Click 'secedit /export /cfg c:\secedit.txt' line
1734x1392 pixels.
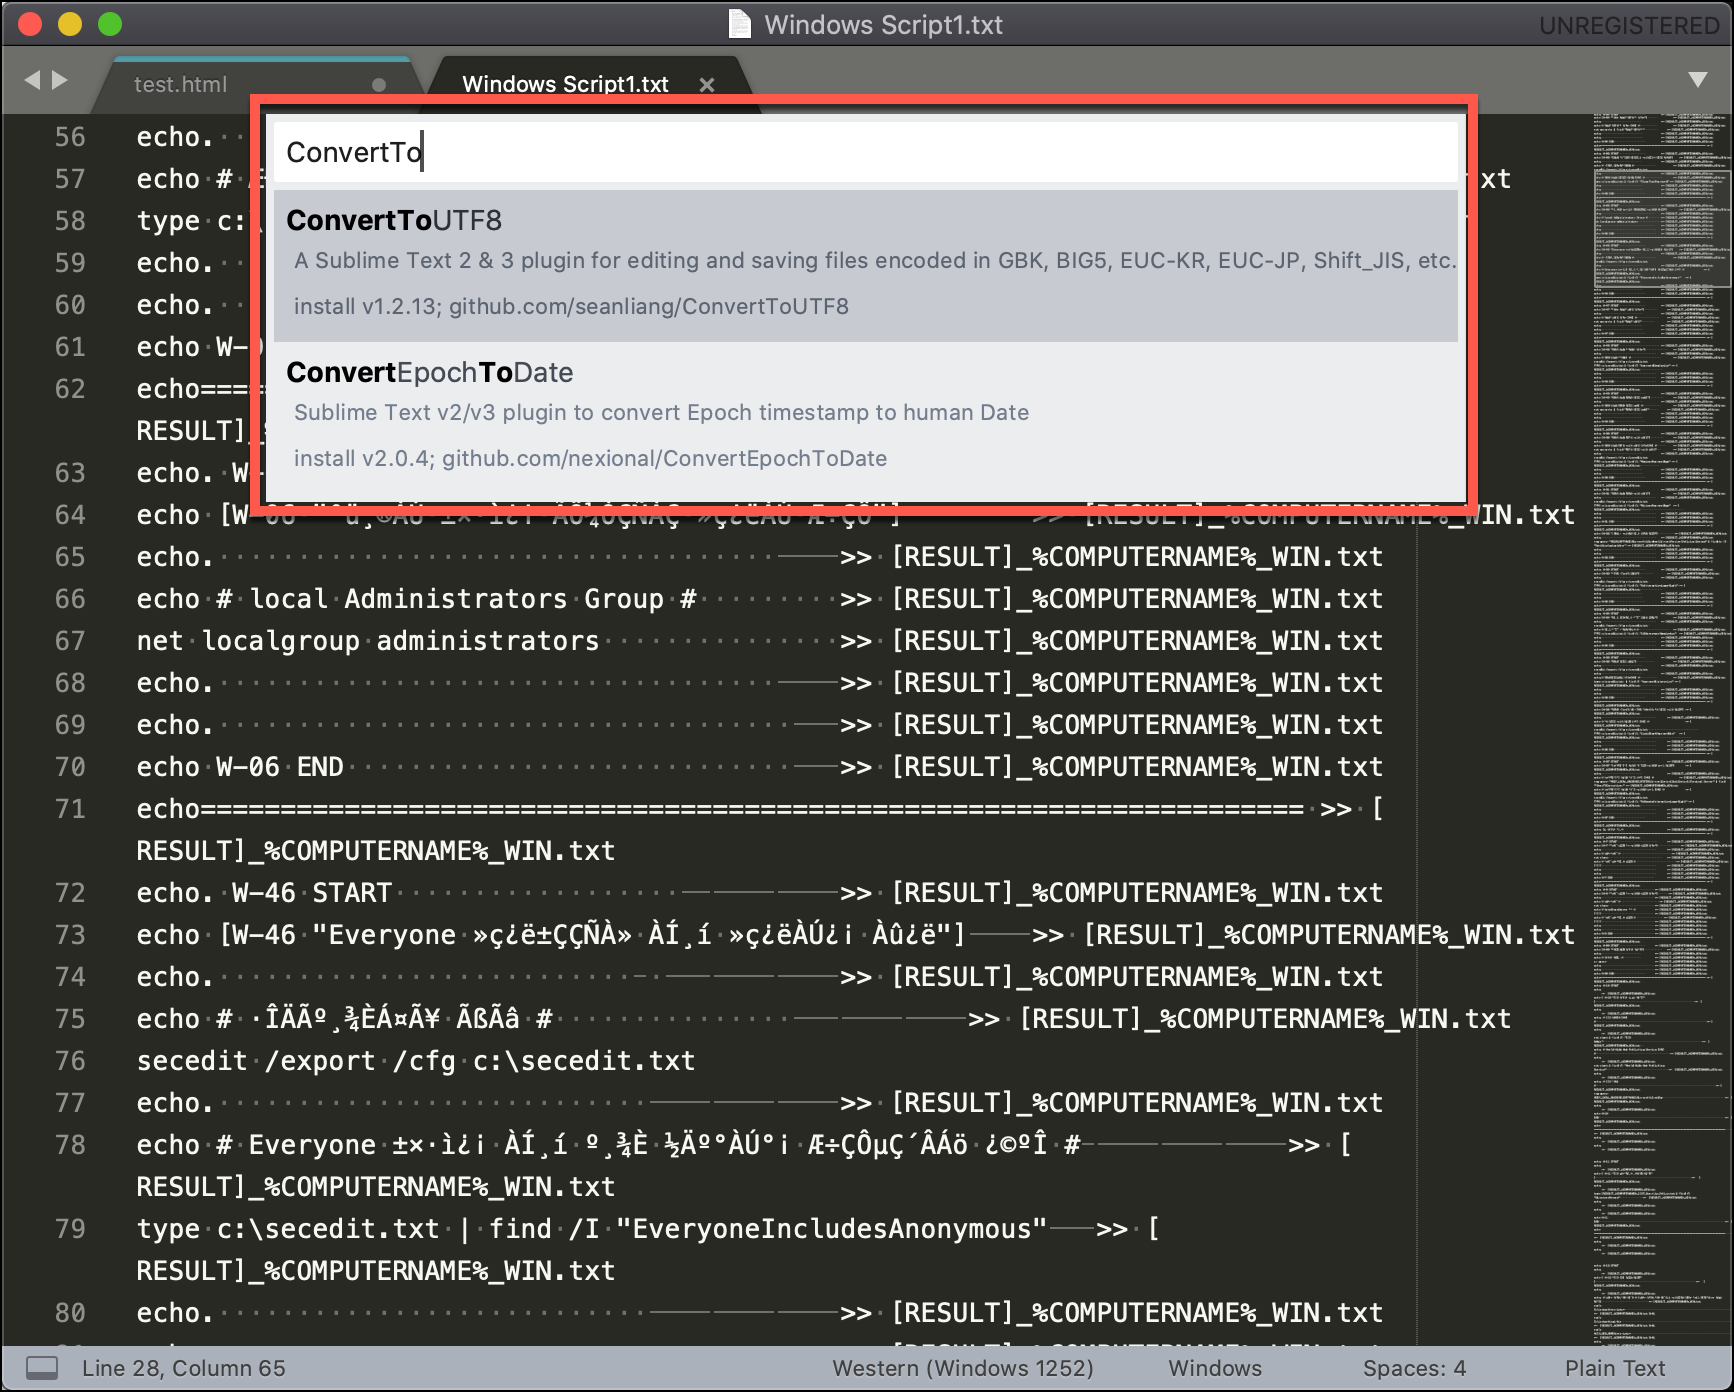click(x=416, y=1061)
